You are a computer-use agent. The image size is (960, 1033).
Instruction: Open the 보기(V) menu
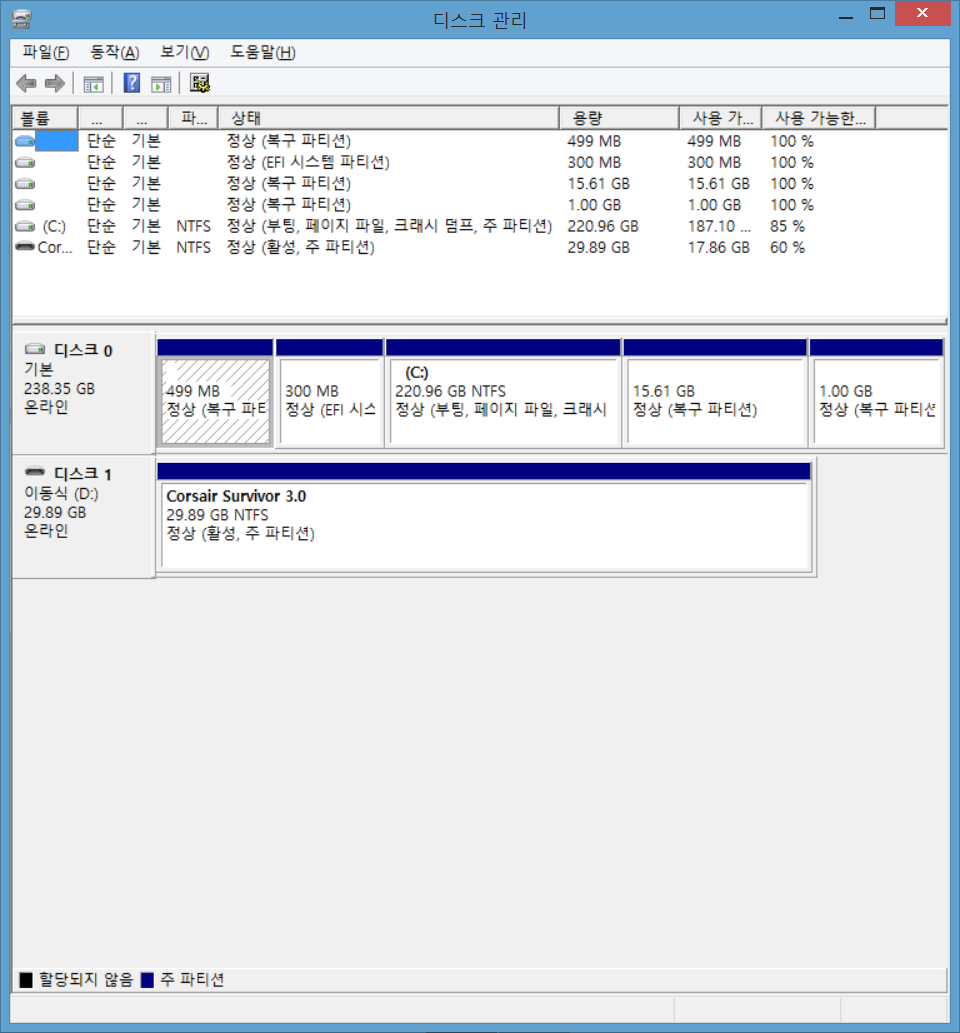coord(184,53)
